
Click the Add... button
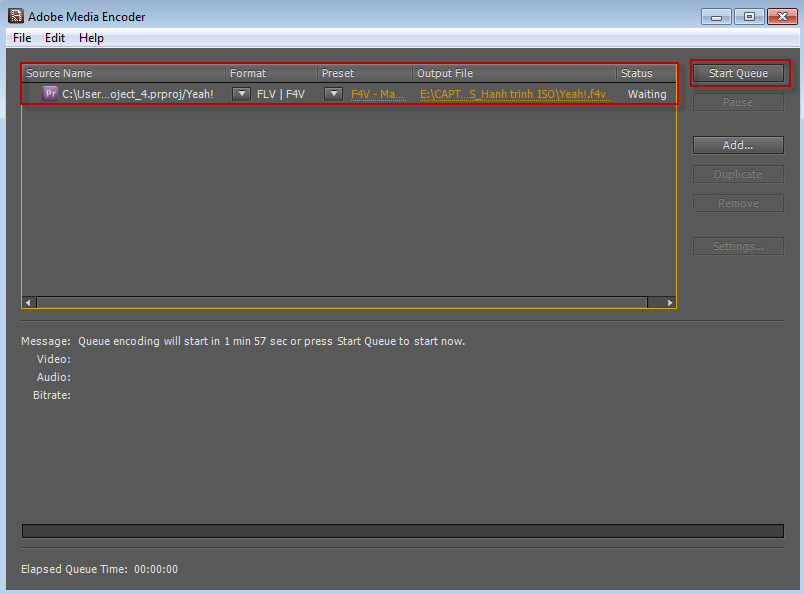coord(738,145)
